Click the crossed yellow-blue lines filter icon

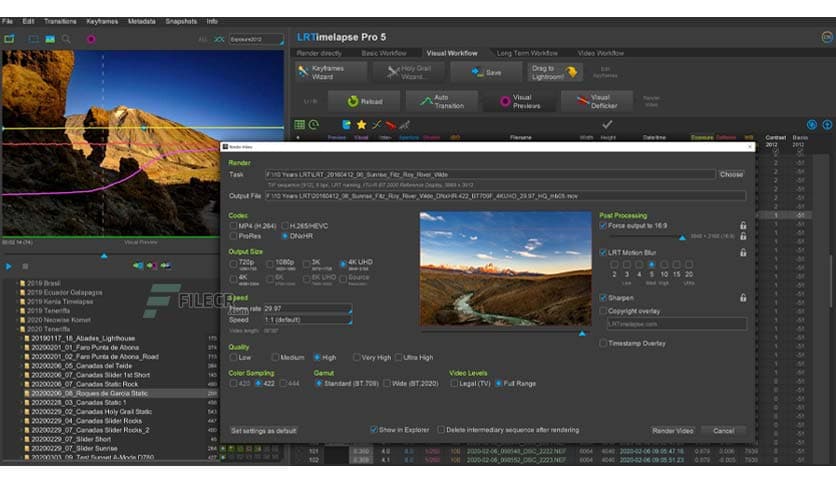click(x=376, y=125)
